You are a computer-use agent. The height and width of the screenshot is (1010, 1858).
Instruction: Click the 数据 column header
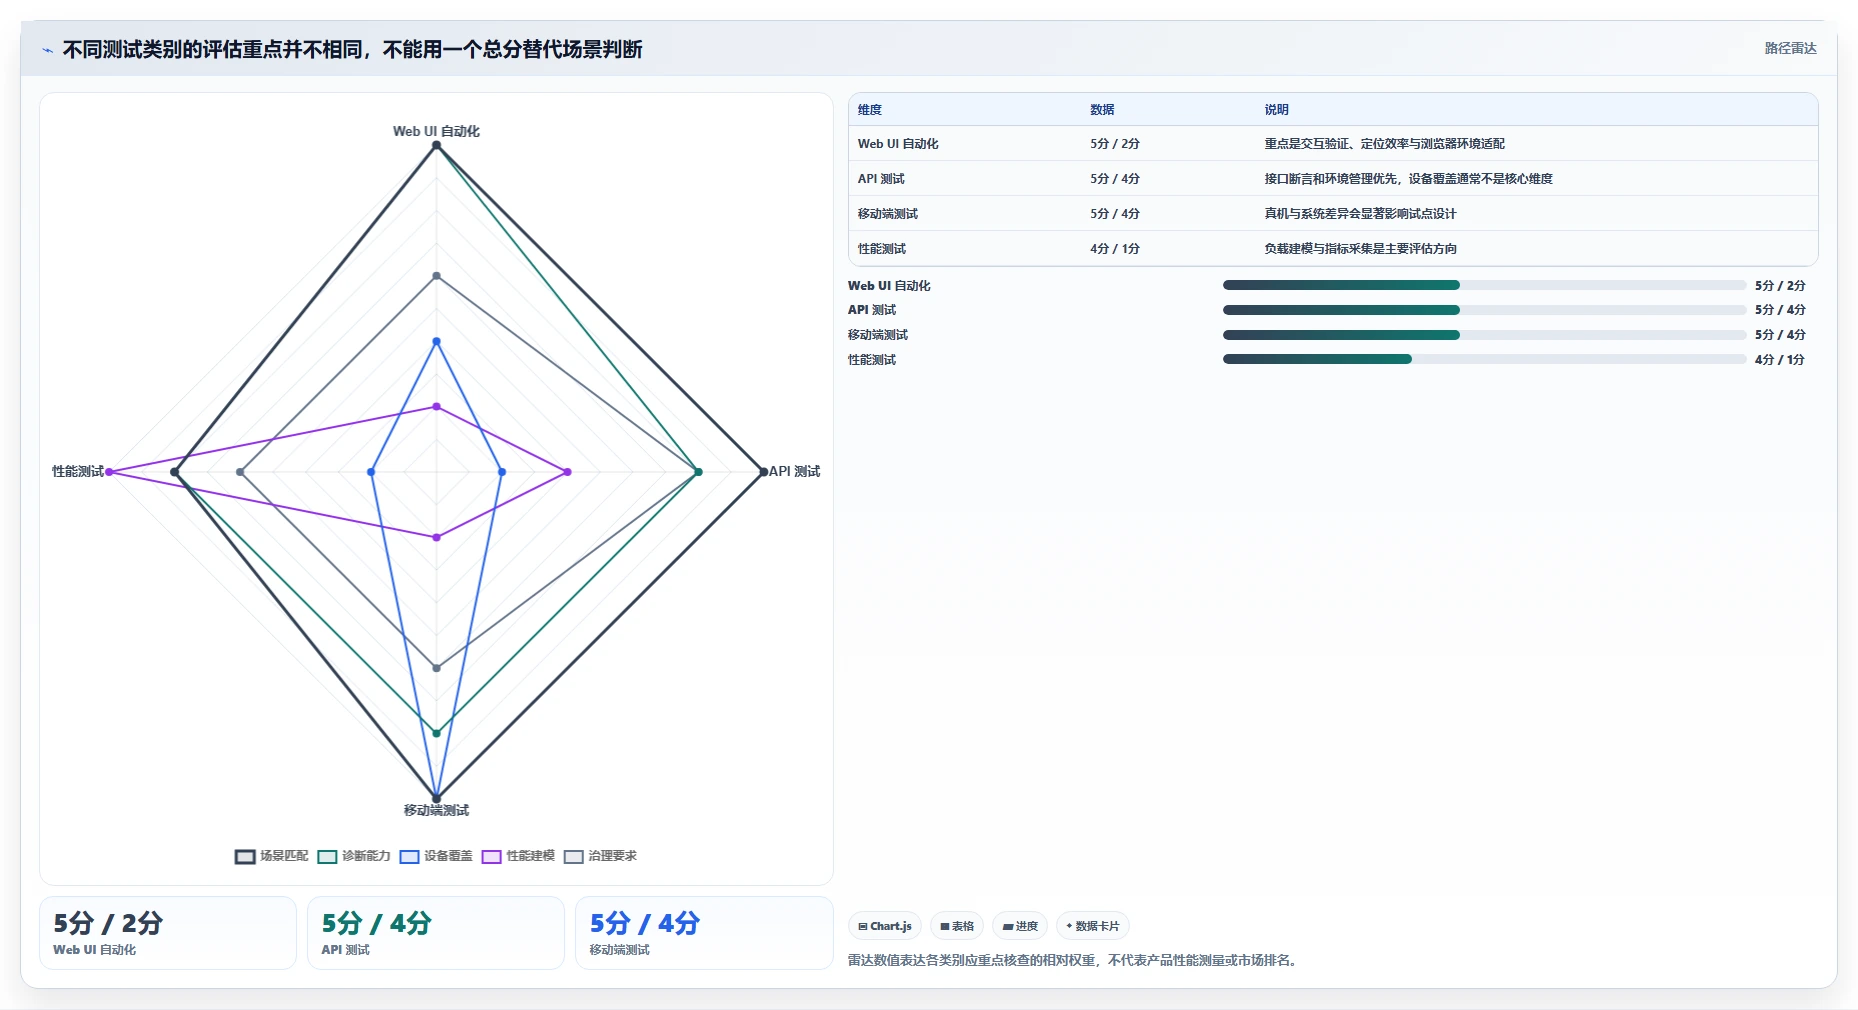tap(1102, 110)
